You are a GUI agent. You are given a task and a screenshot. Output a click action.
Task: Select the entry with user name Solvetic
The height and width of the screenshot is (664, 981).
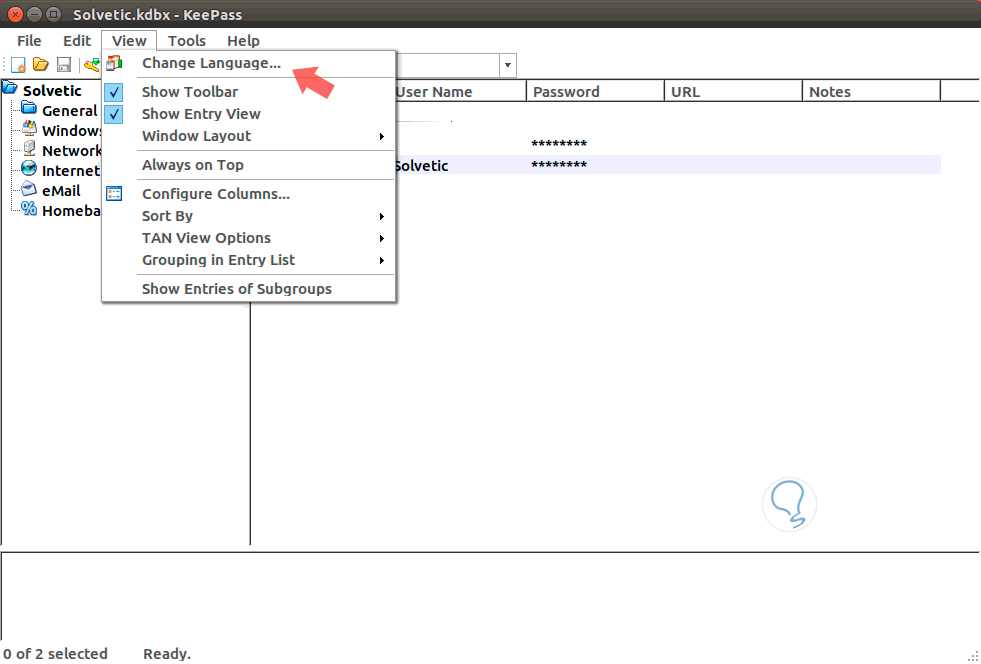421,166
